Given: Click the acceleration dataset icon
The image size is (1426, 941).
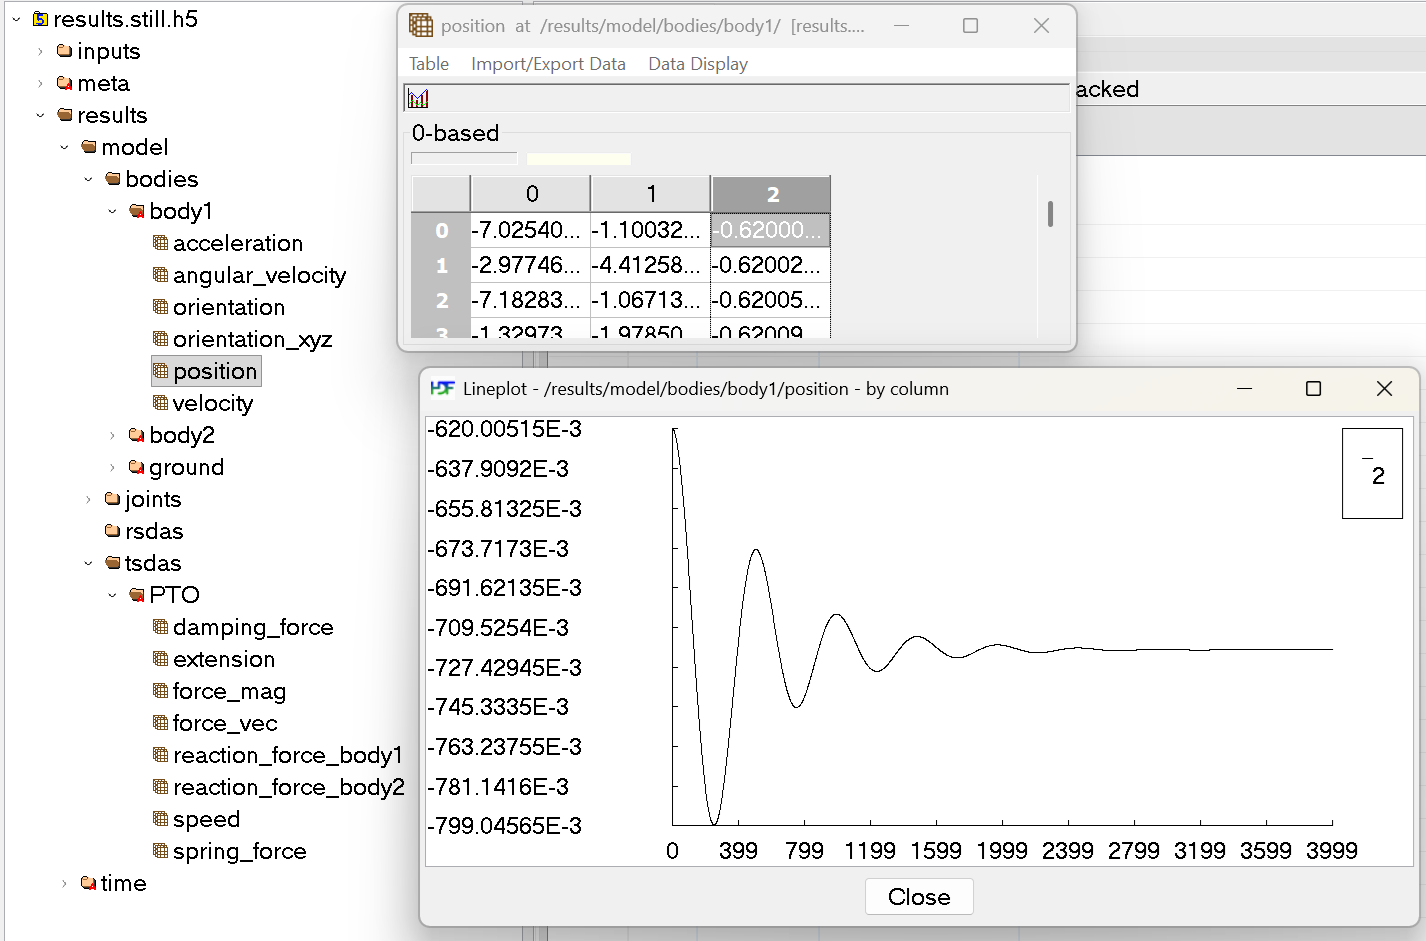Looking at the screenshot, I should point(160,243).
